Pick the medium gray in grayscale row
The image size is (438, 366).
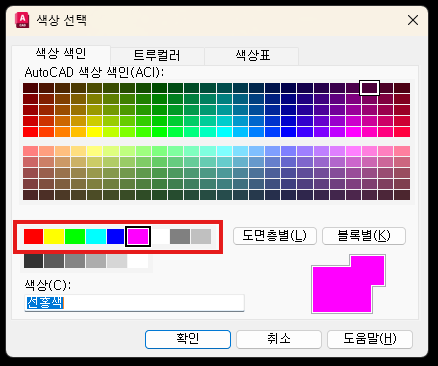coord(75,261)
